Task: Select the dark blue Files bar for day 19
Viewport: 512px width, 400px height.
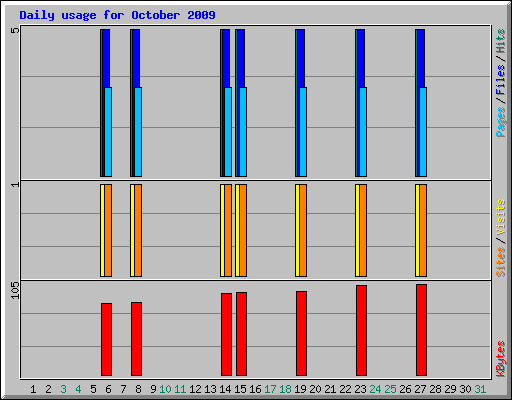Action: [301, 58]
